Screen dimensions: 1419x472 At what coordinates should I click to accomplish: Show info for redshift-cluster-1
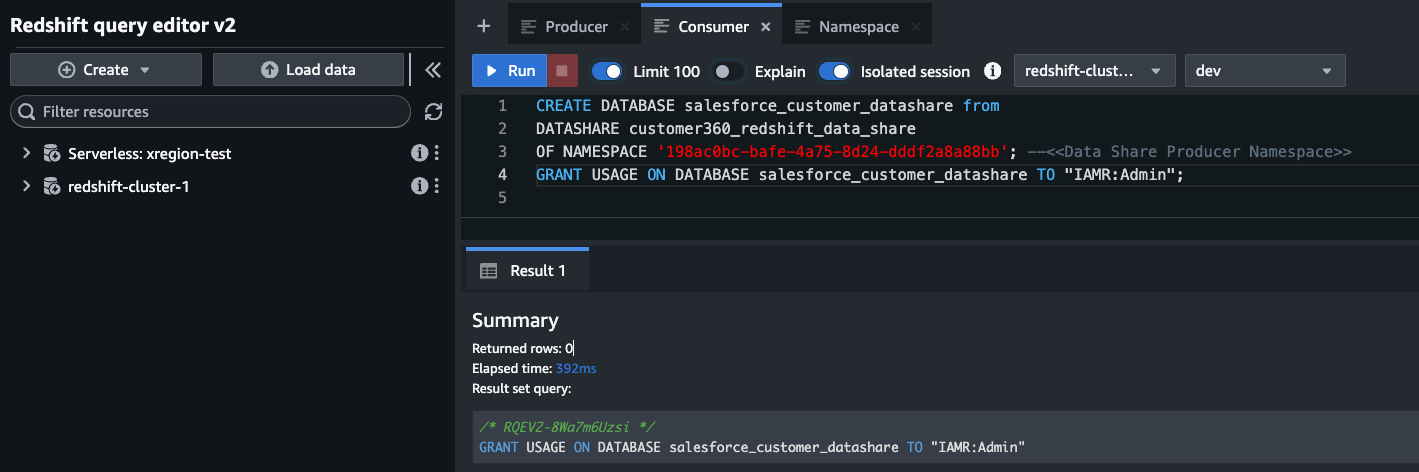coord(420,186)
